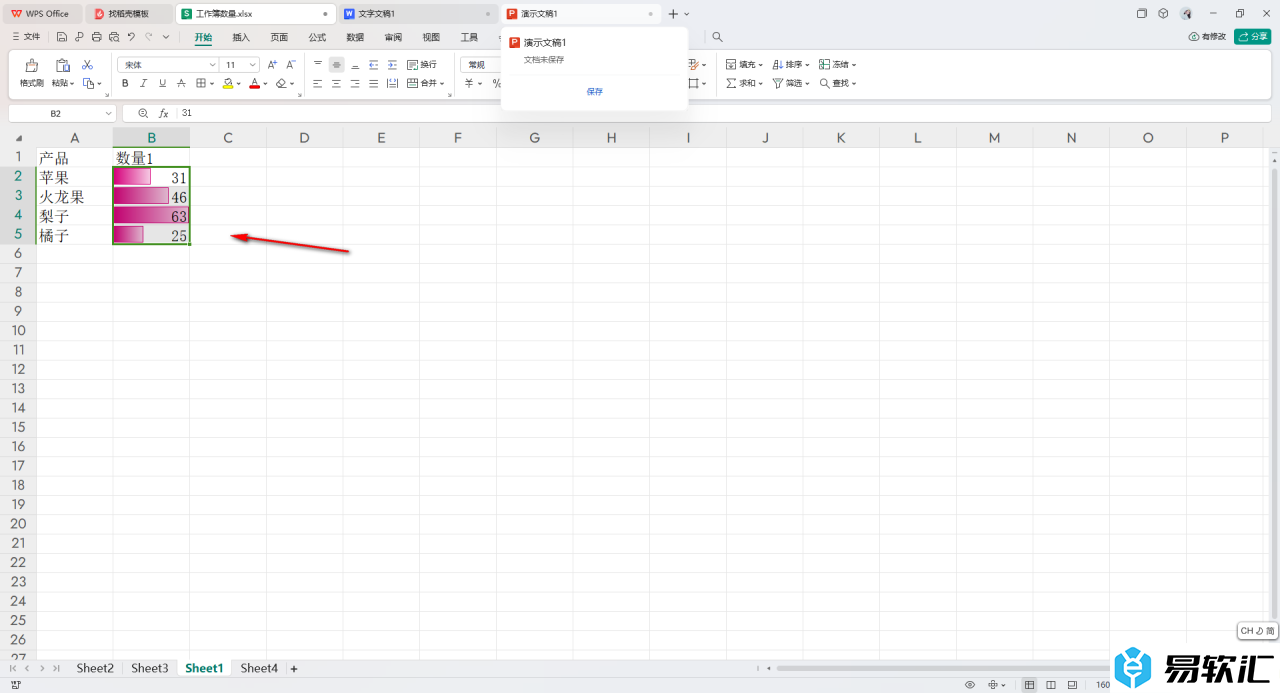This screenshot has width=1280, height=693.
Task: Click the justify alignment icon
Action: tap(373, 83)
